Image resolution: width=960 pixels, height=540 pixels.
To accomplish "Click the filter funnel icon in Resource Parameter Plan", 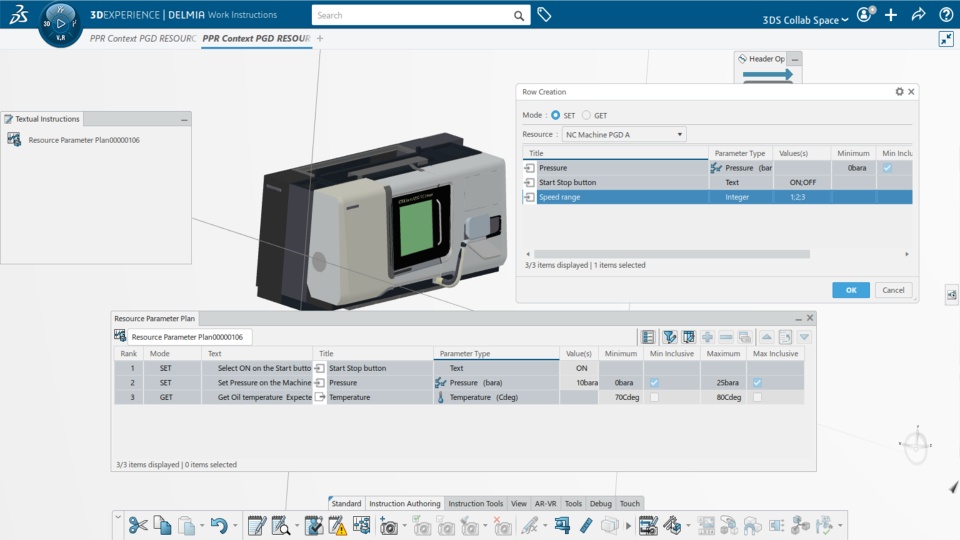I will (x=670, y=337).
